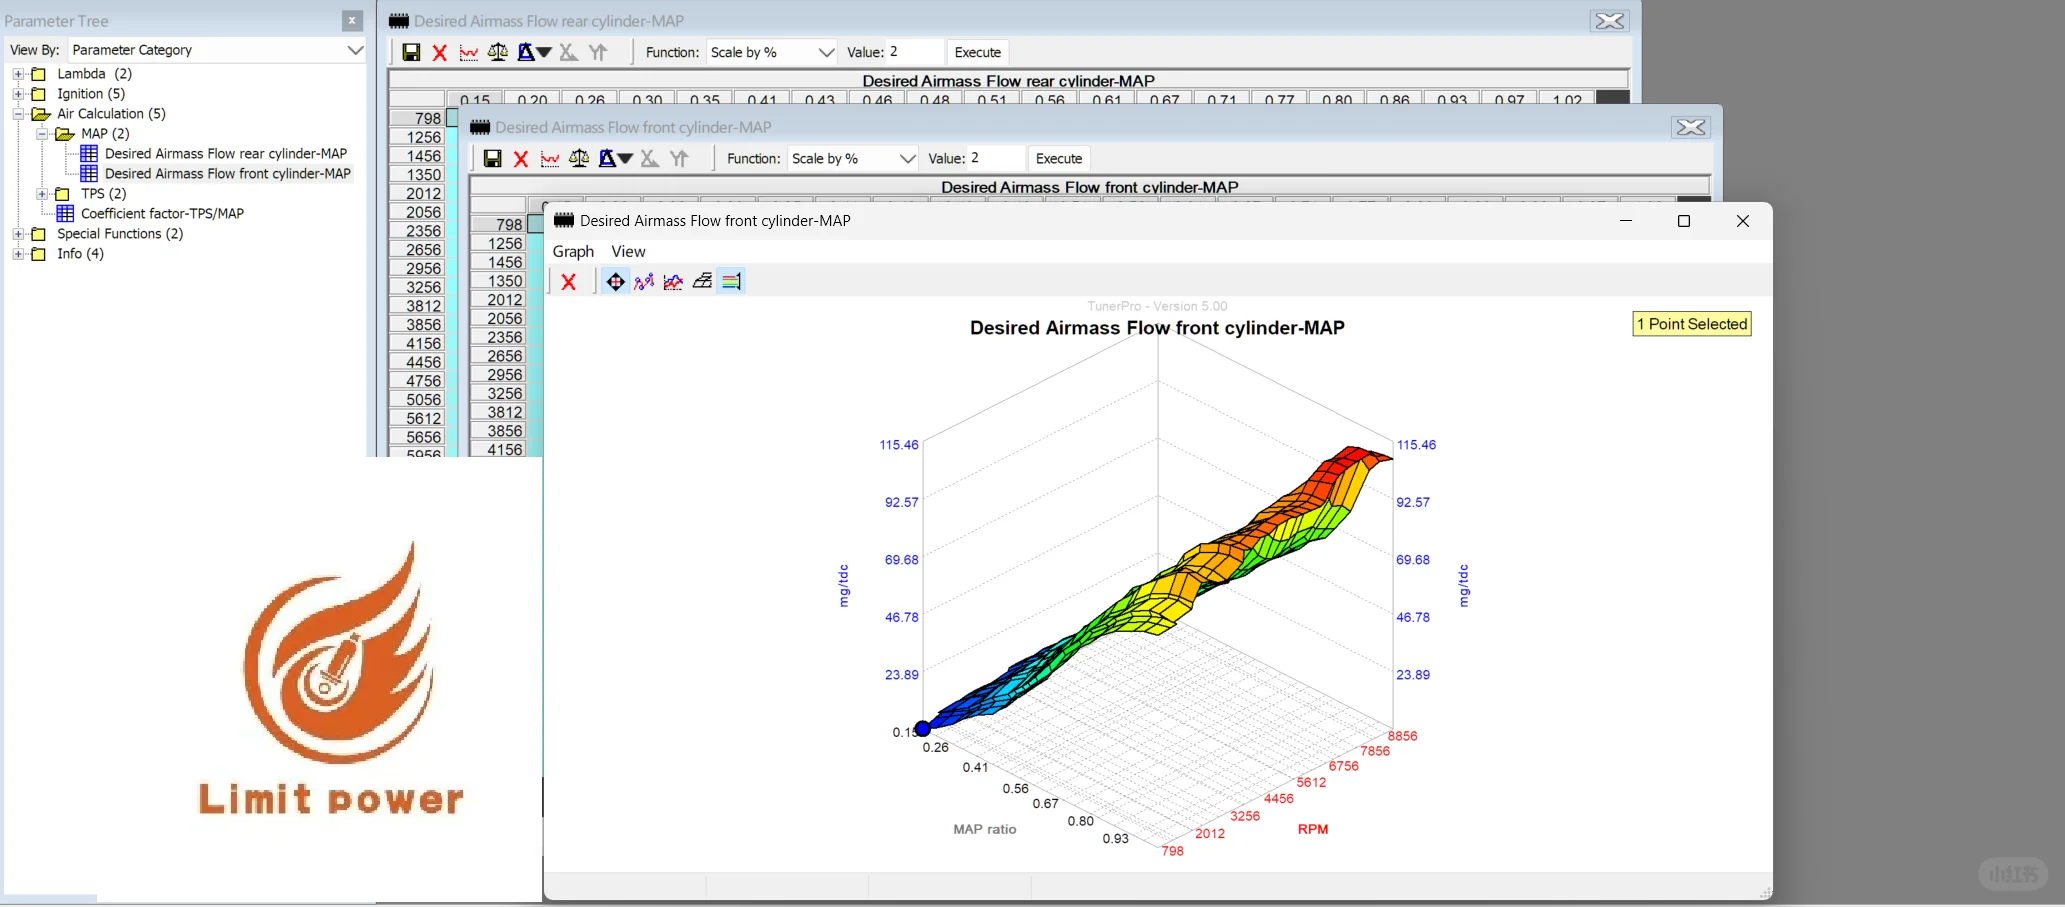Close the Parameter Tree panel
Viewport: 2065px width, 907px height.
tap(352, 21)
